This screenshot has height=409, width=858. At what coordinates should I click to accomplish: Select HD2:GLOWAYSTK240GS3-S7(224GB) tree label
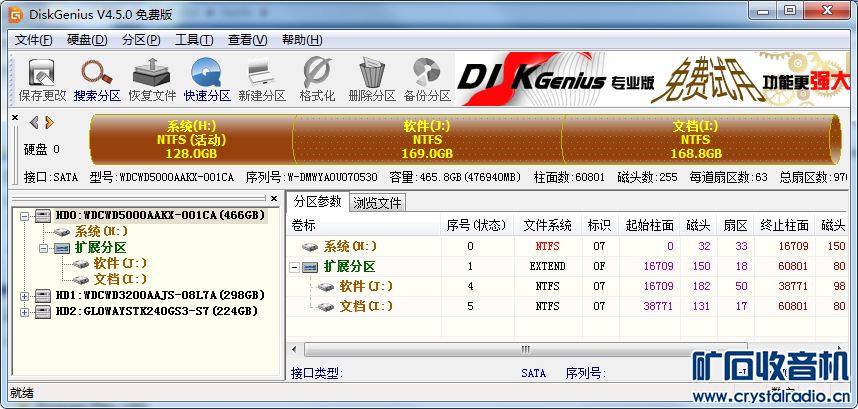tap(156, 312)
